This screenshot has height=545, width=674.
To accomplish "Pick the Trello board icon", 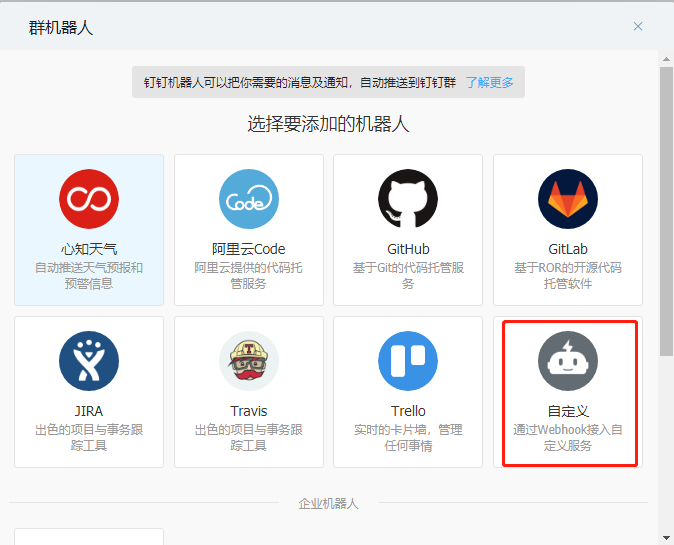I will point(408,361).
